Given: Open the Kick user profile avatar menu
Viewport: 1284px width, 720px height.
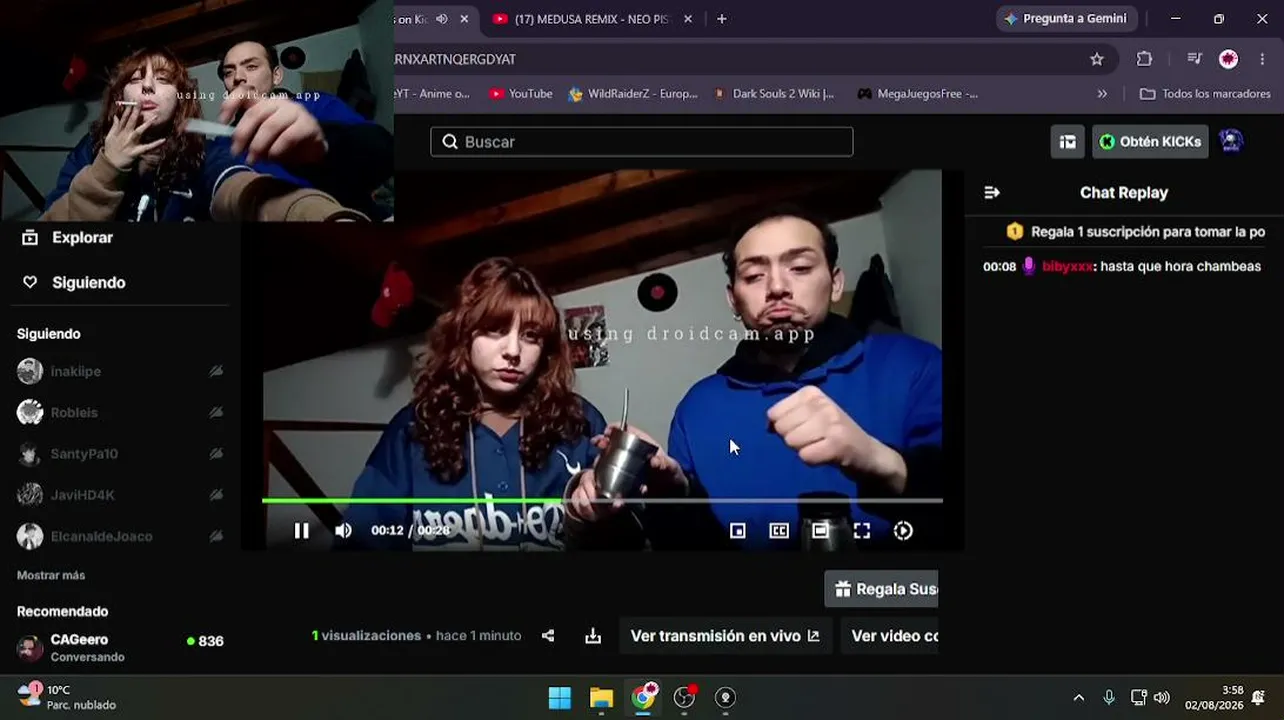Looking at the screenshot, I should pyautogui.click(x=1231, y=141).
